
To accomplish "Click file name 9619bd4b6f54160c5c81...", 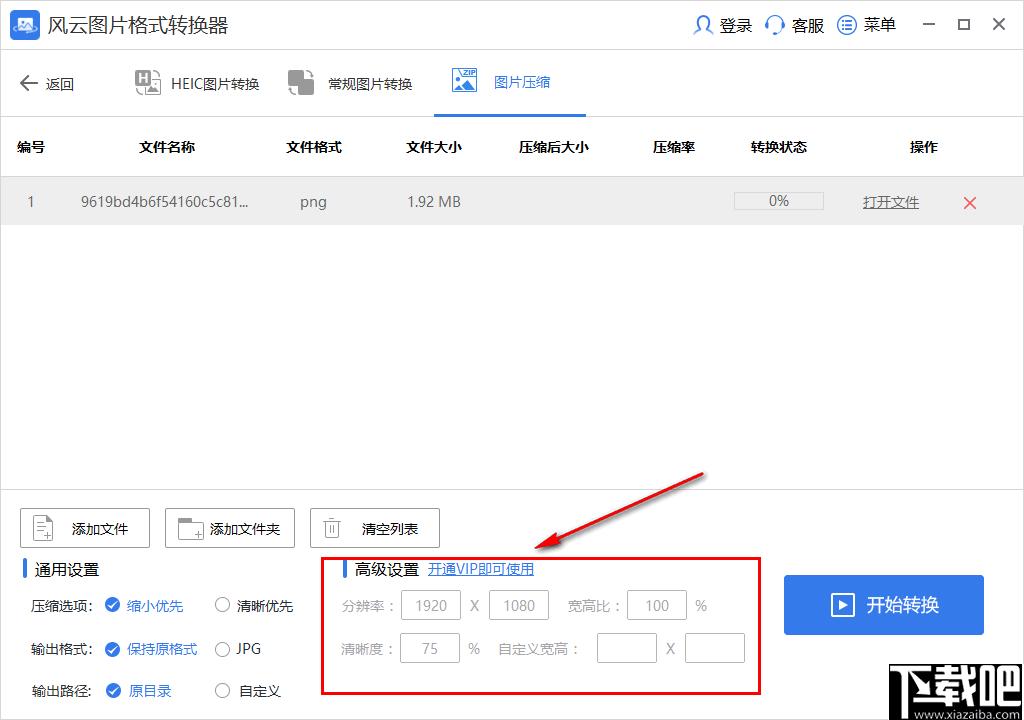I will (x=165, y=202).
